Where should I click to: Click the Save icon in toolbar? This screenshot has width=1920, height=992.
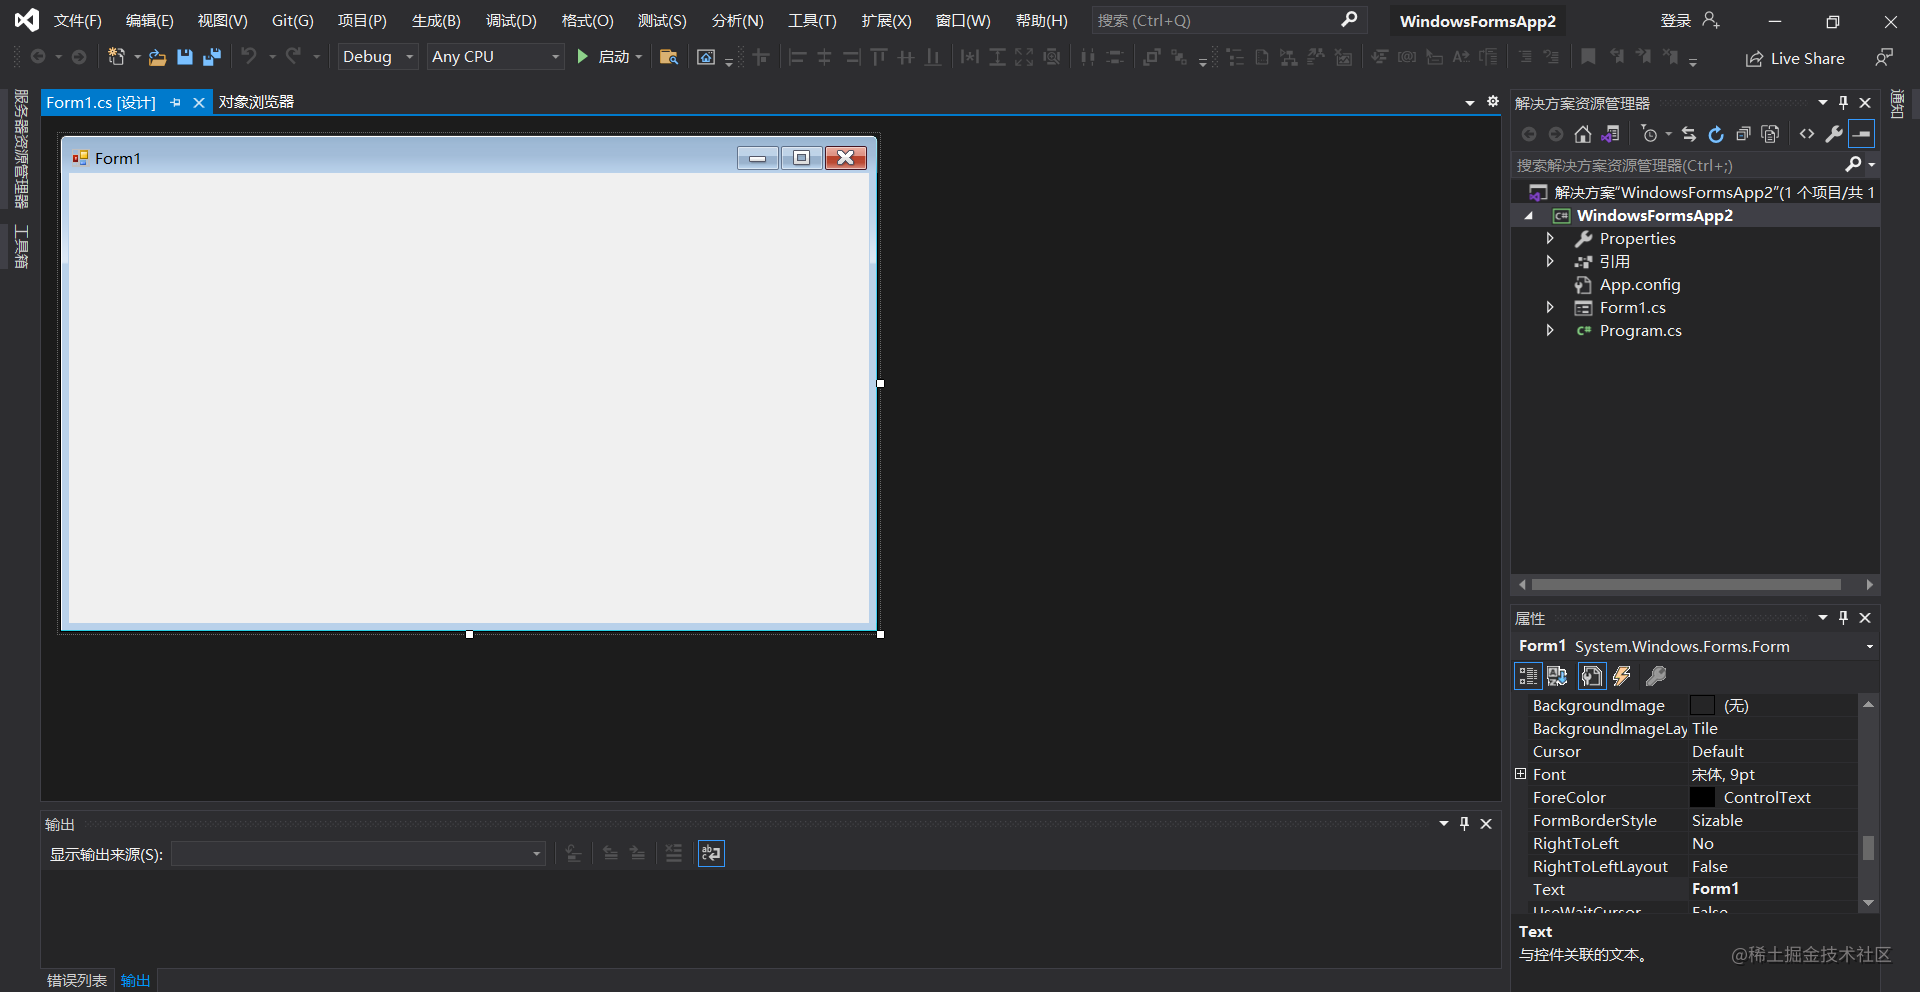point(185,57)
